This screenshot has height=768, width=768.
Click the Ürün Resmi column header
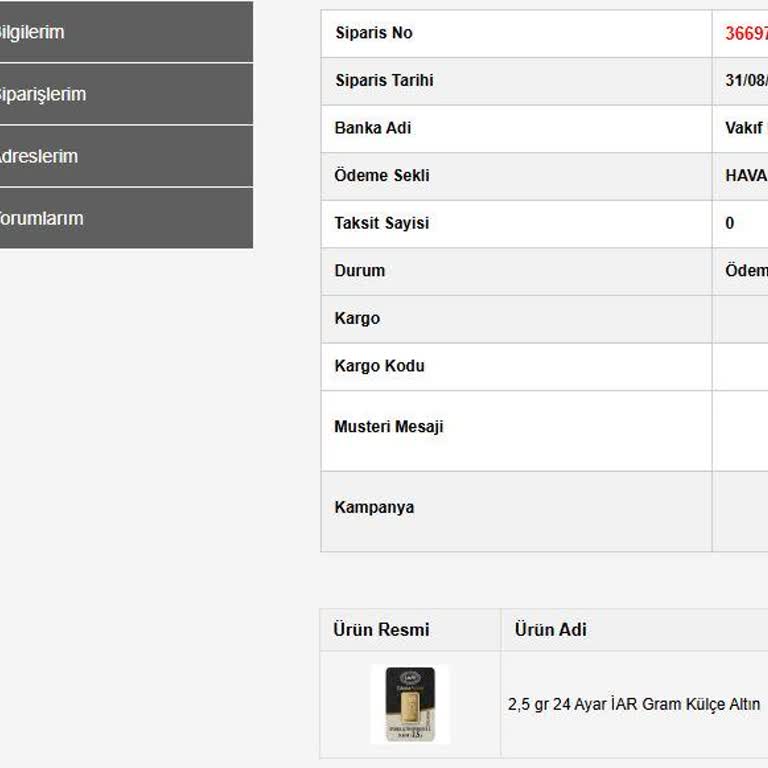coord(381,630)
